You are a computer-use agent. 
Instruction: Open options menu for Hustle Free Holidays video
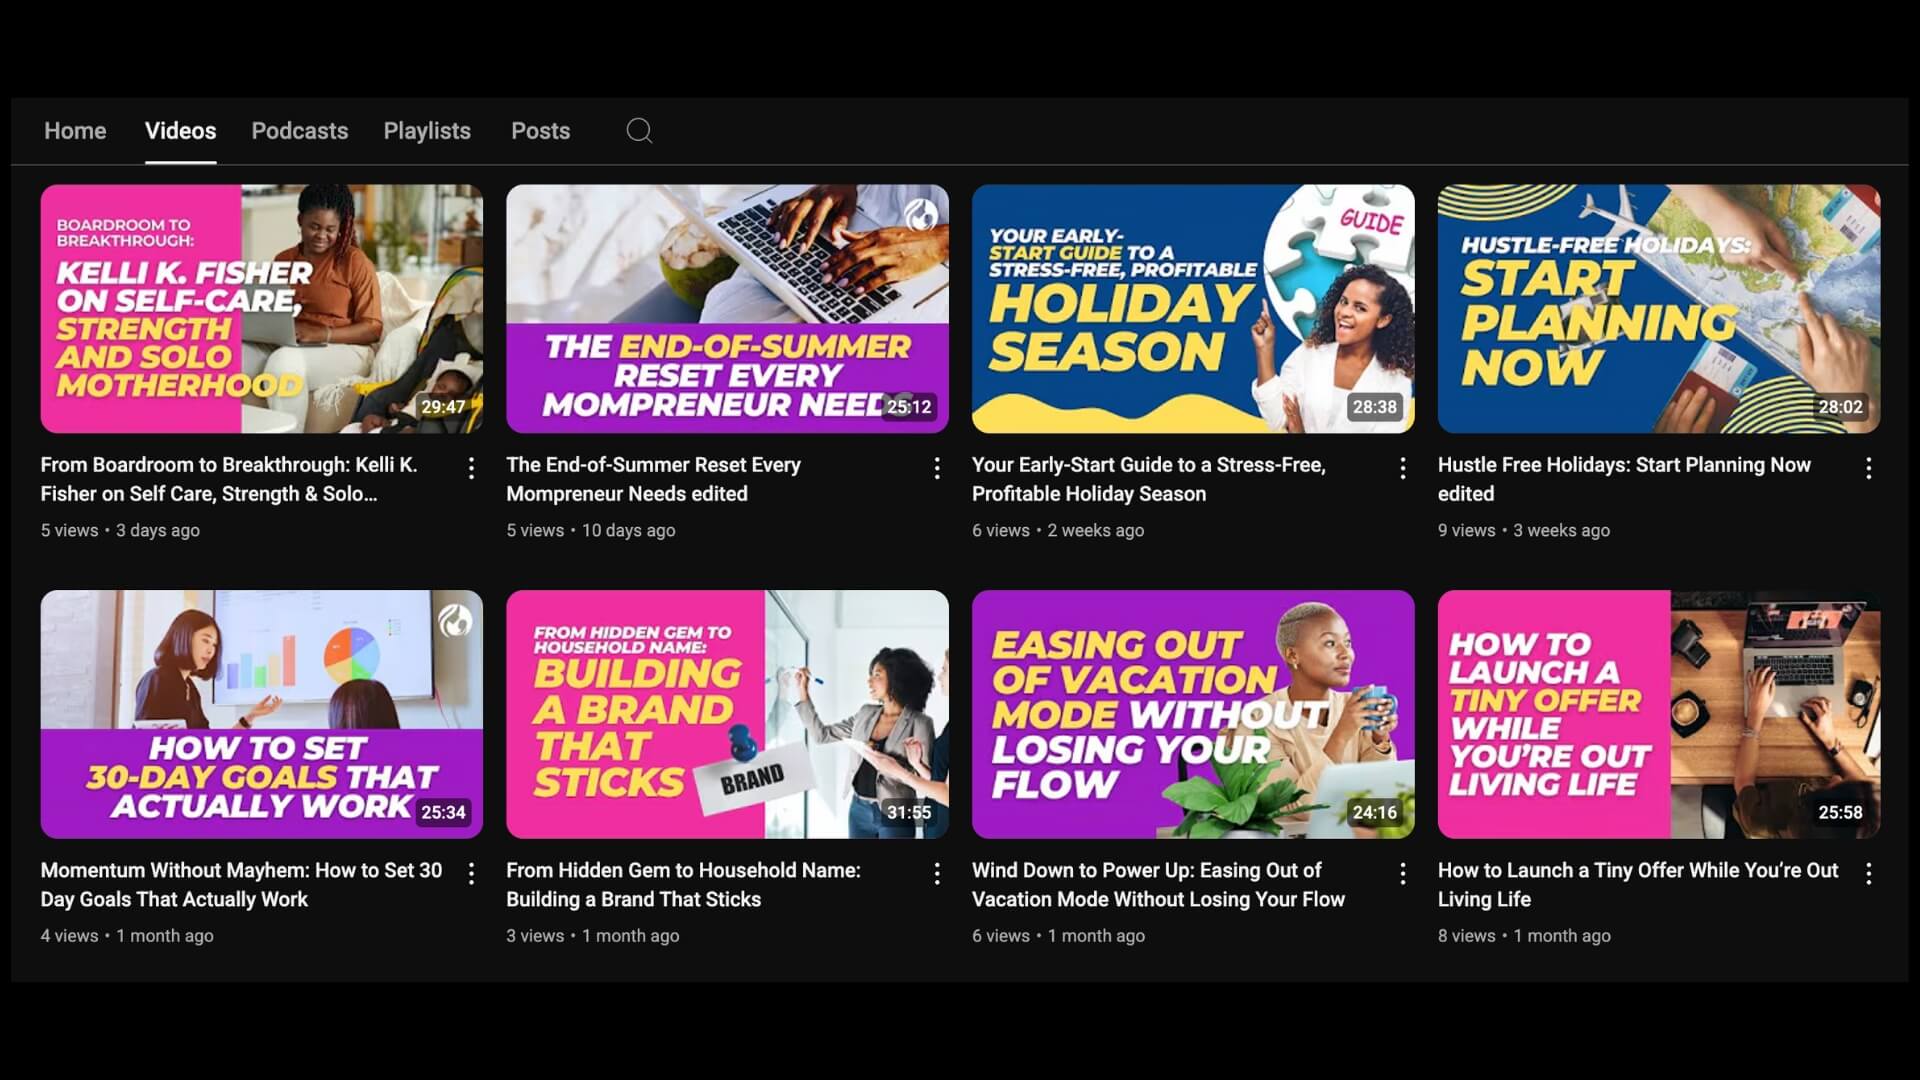[x=1868, y=468]
